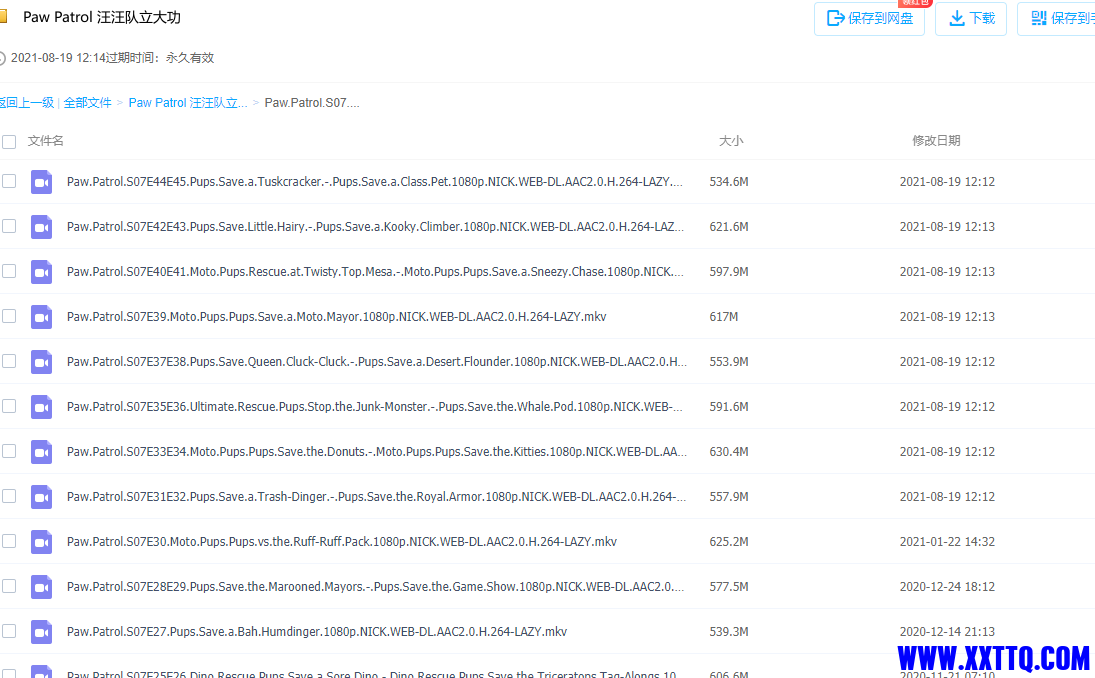This screenshot has width=1095, height=678.
Task: Click video icon of S07E37E38 Queen Cluck-Cluck file
Action: (41, 362)
